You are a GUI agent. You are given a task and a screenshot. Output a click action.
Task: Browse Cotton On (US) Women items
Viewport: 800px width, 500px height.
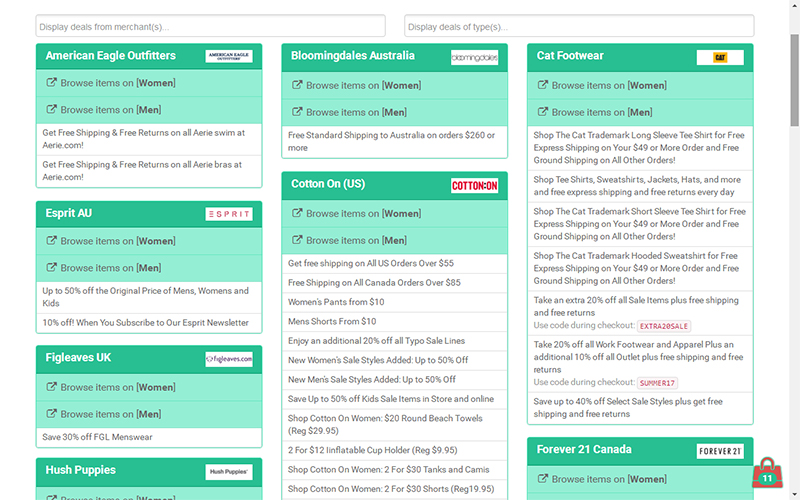(x=394, y=213)
